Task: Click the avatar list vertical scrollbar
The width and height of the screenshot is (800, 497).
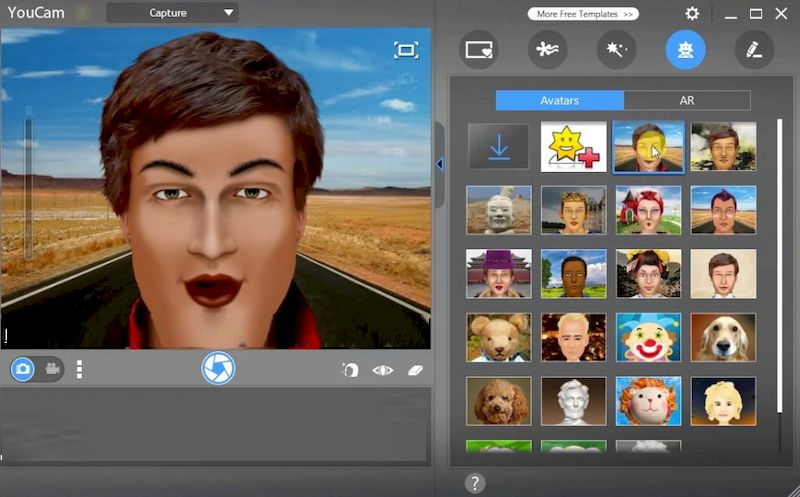Action: (x=779, y=265)
